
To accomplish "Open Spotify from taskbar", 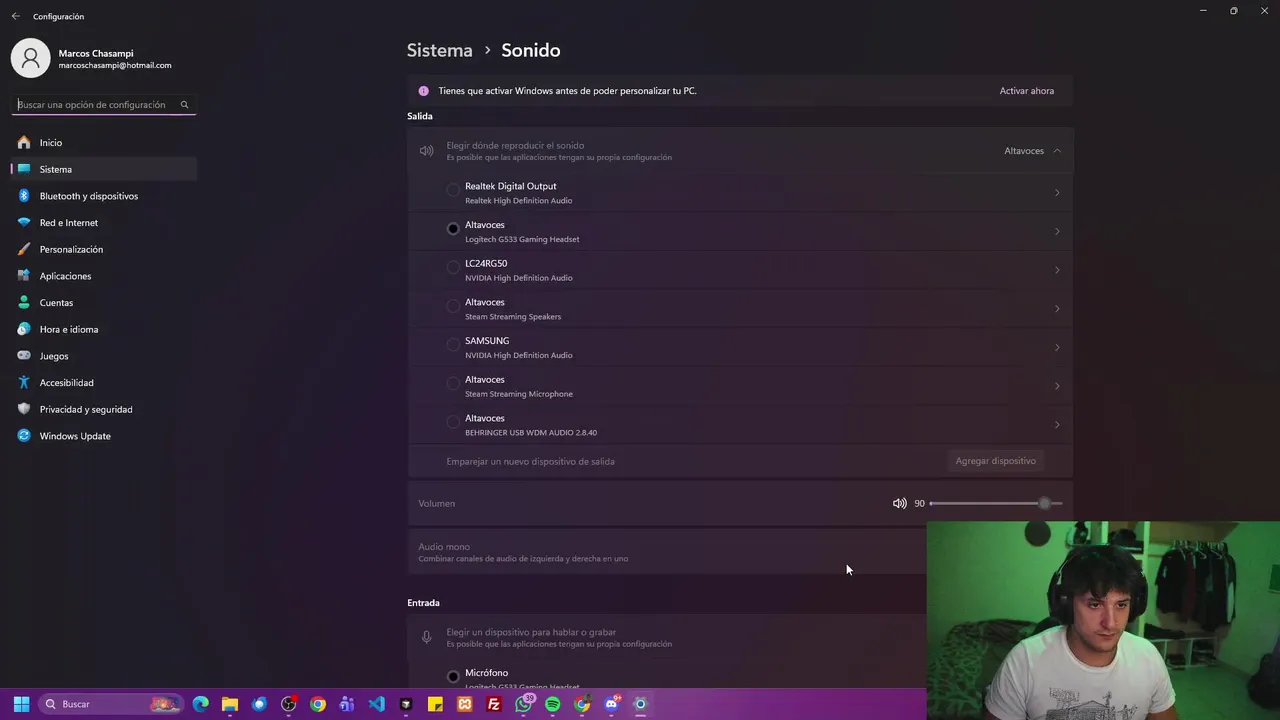I will click(553, 704).
